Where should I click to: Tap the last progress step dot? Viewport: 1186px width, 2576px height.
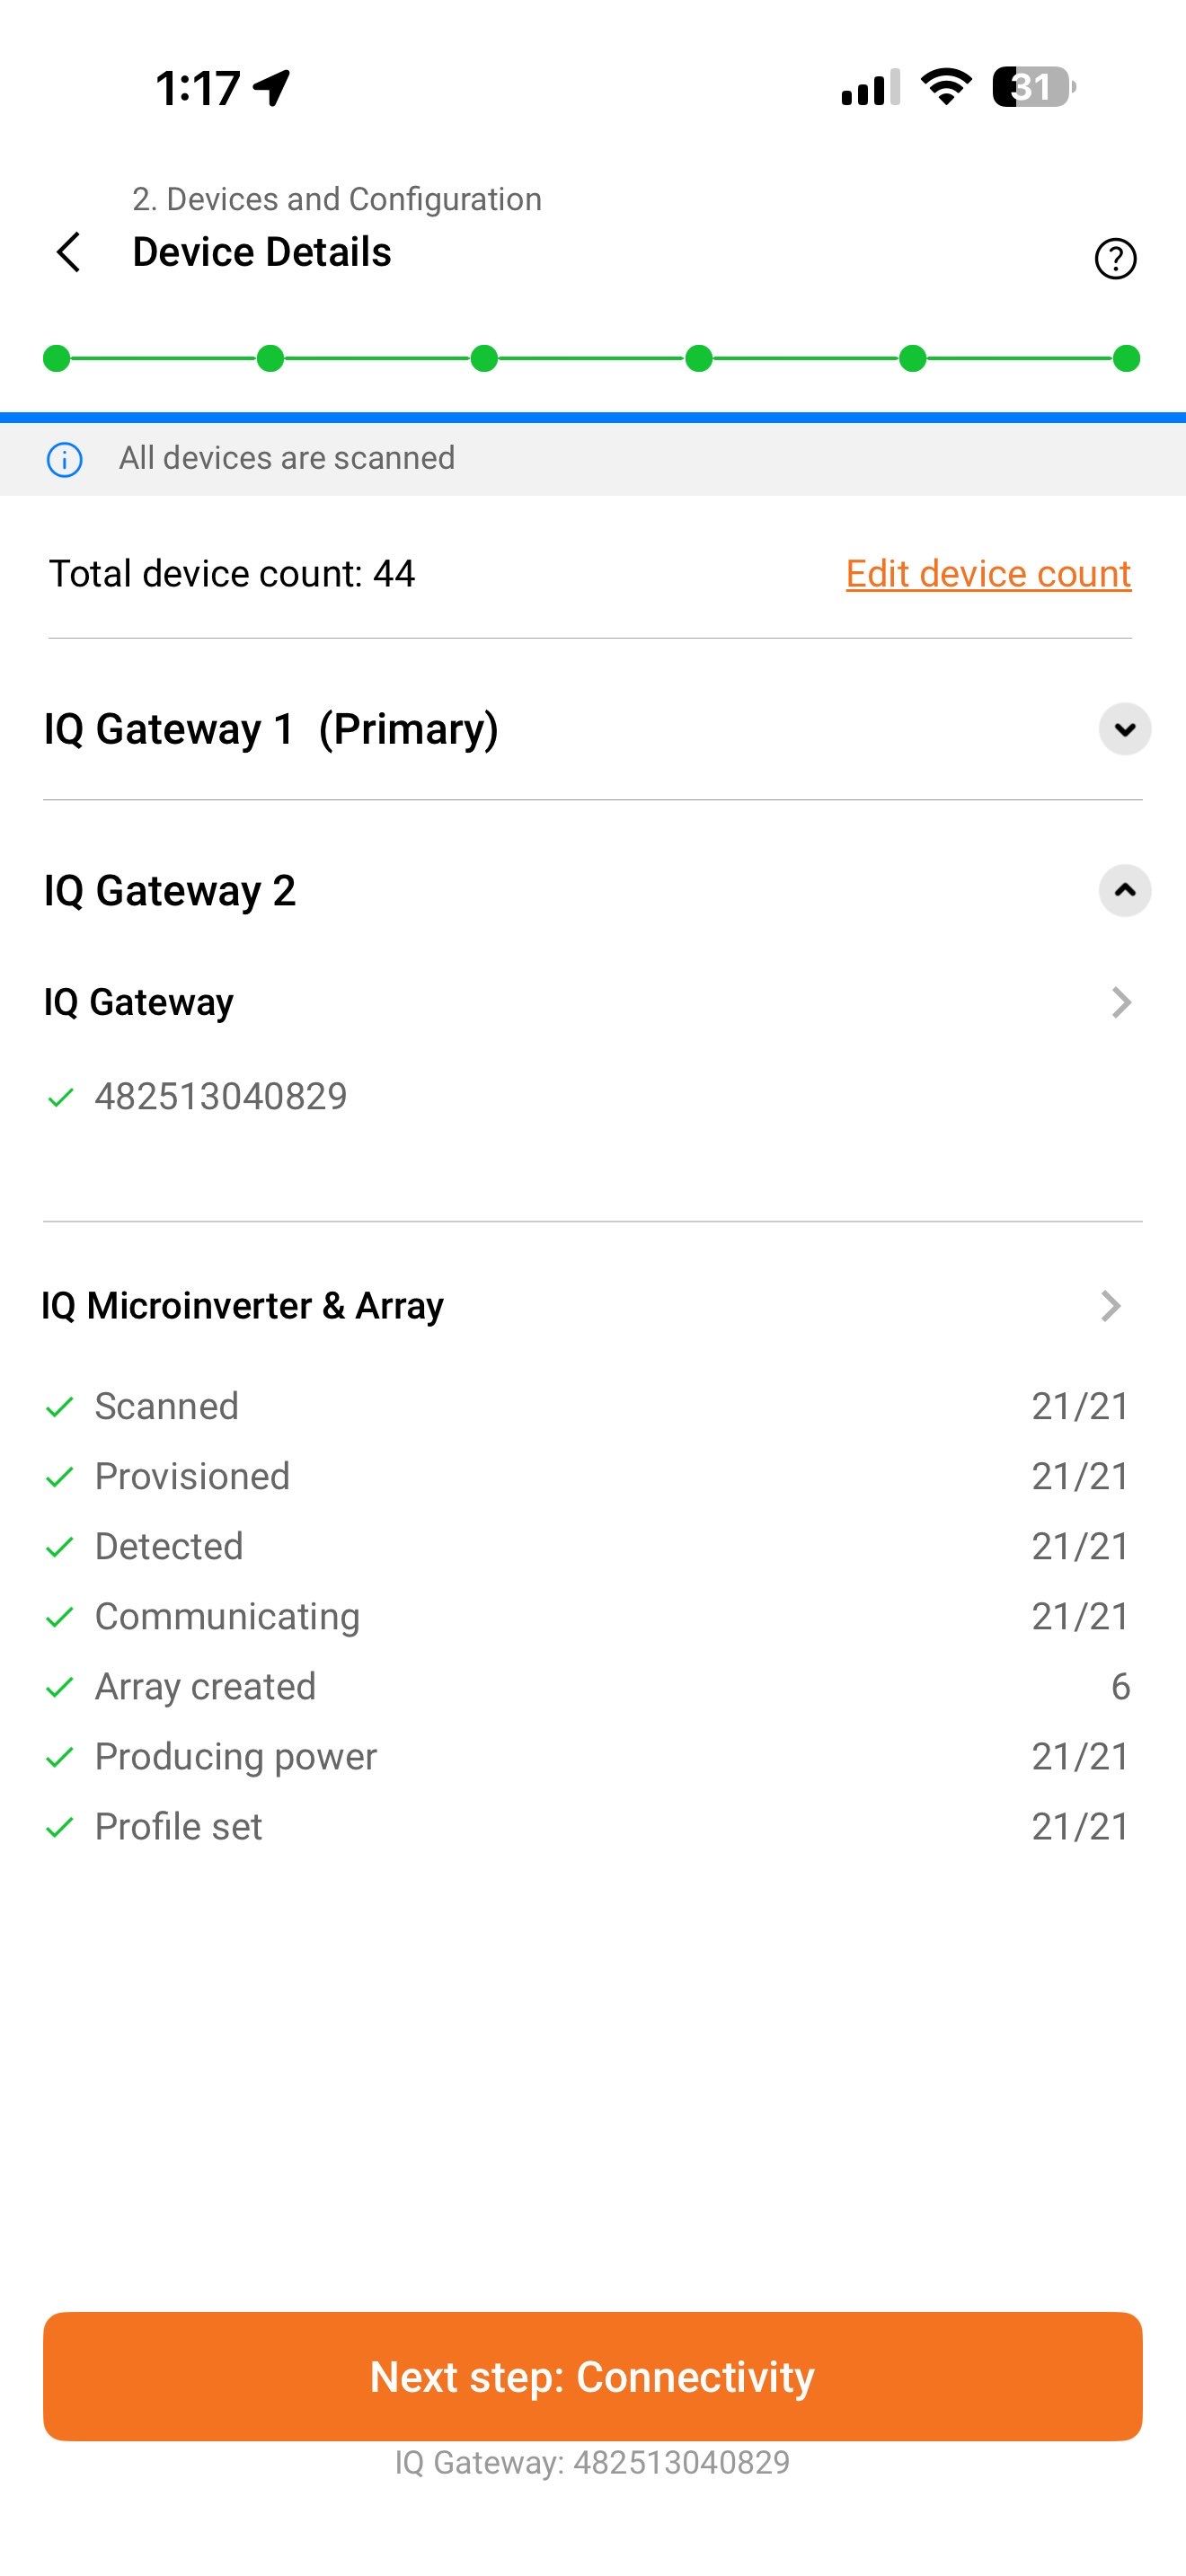(x=1126, y=358)
